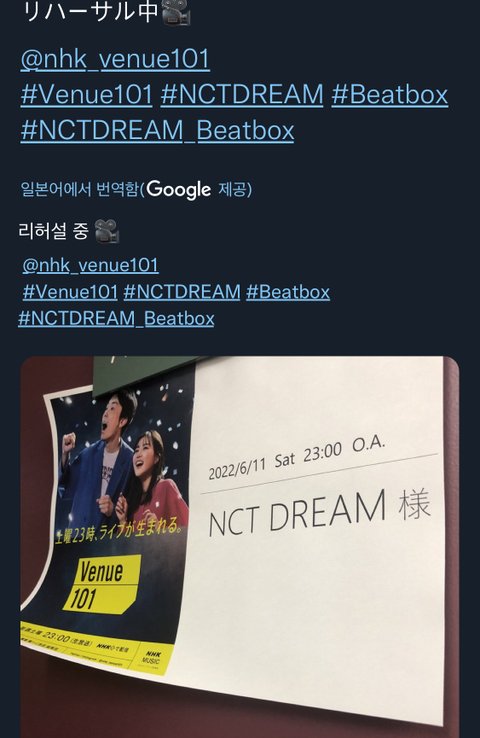Open #NCTDREAM hashtag in the Korean translation
The width and height of the screenshot is (480, 738).
pyautogui.click(x=182, y=292)
